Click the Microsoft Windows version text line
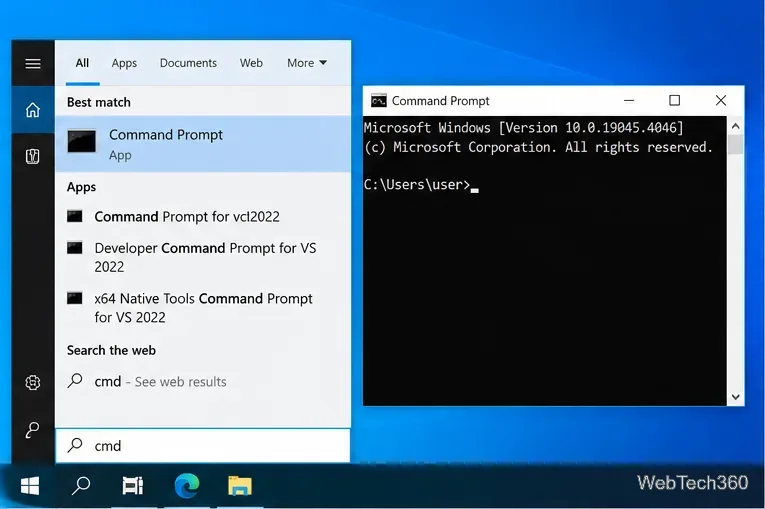Screen dimensions: 765x509 (x=523, y=128)
